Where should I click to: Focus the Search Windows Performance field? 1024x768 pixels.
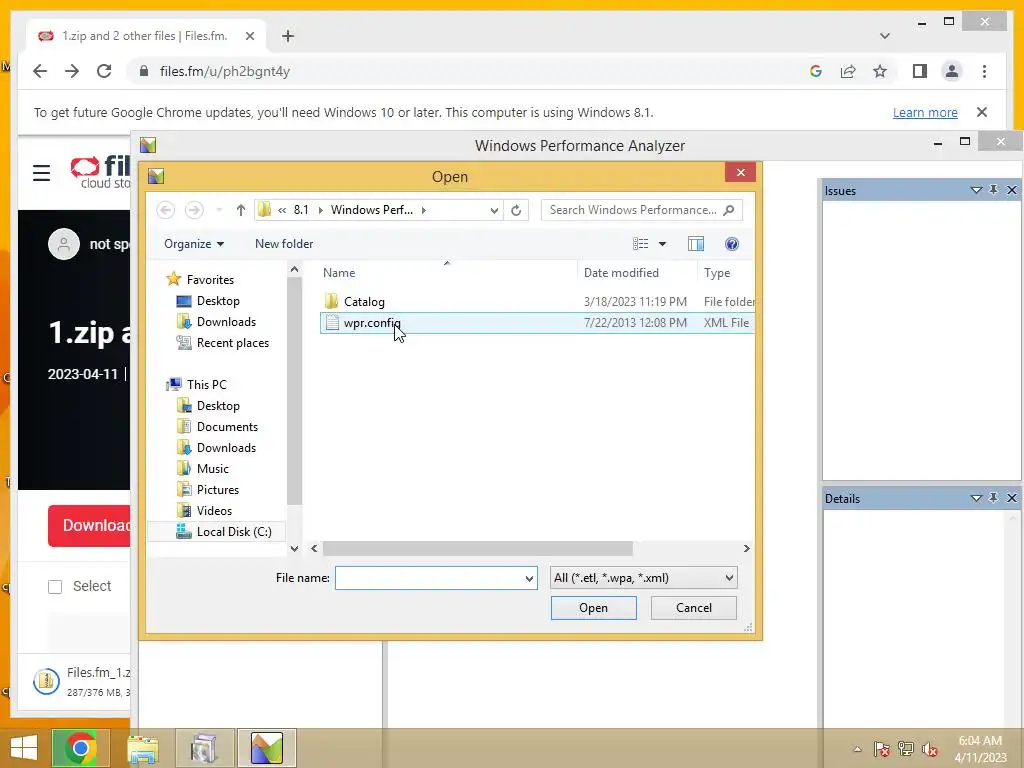click(x=632, y=210)
